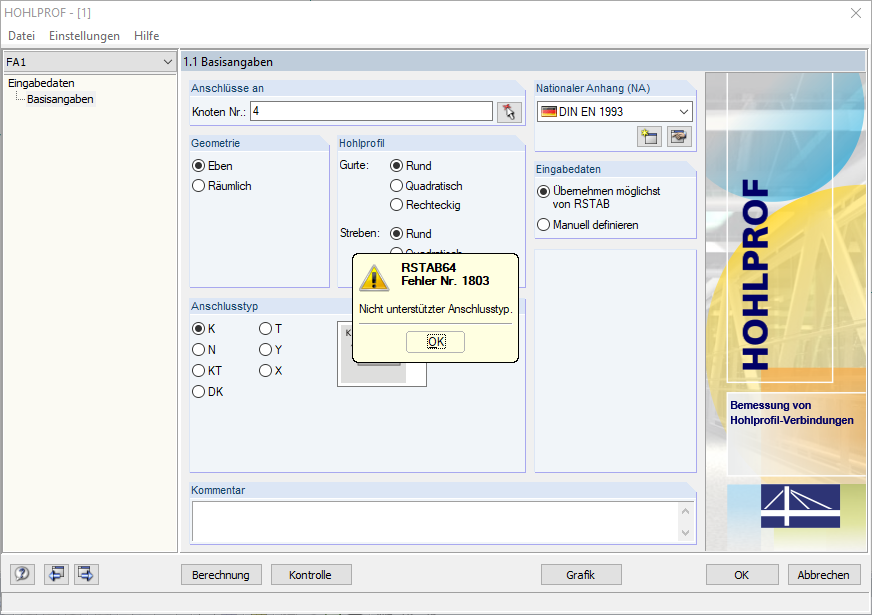Click the Dlubal bridge logo
Viewport: 872px width, 615px height.
[800, 505]
